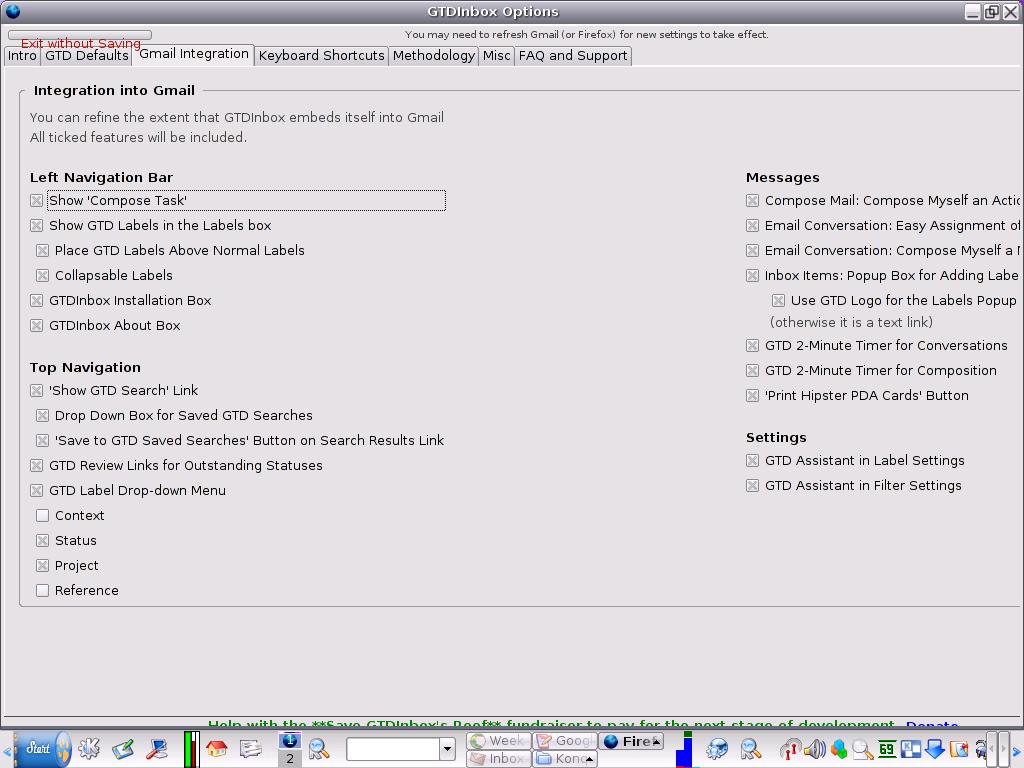Click the magnifier icon right of globe gear

[x=750, y=748]
